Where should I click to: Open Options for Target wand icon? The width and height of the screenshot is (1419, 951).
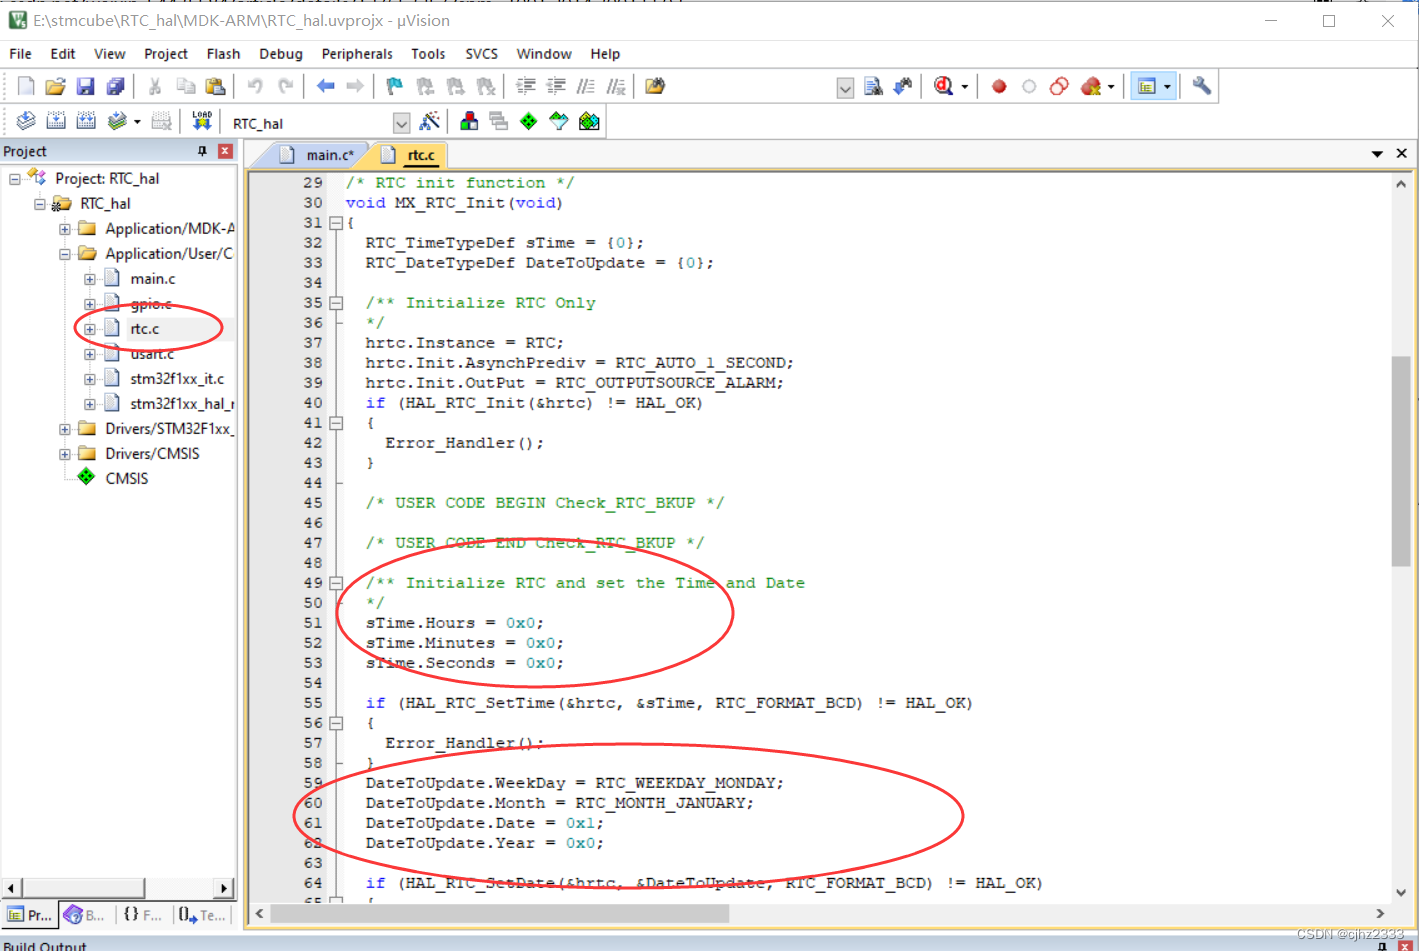(430, 122)
